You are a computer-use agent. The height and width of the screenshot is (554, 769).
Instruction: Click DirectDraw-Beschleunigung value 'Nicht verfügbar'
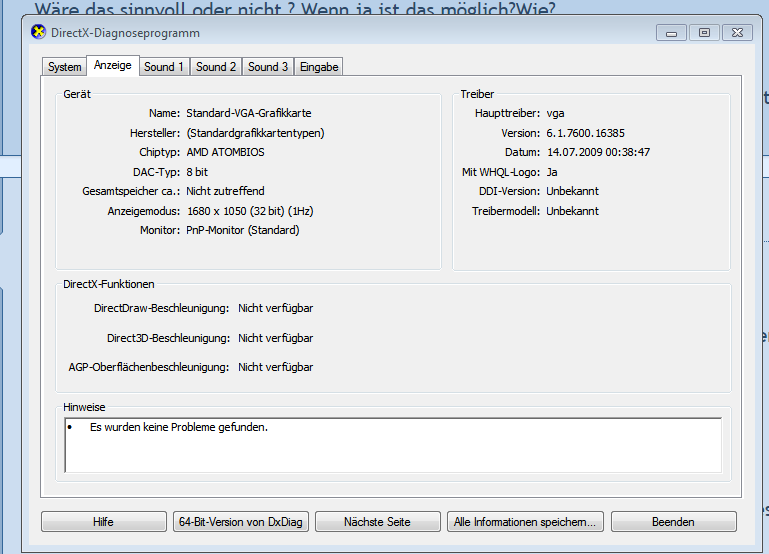click(276, 308)
